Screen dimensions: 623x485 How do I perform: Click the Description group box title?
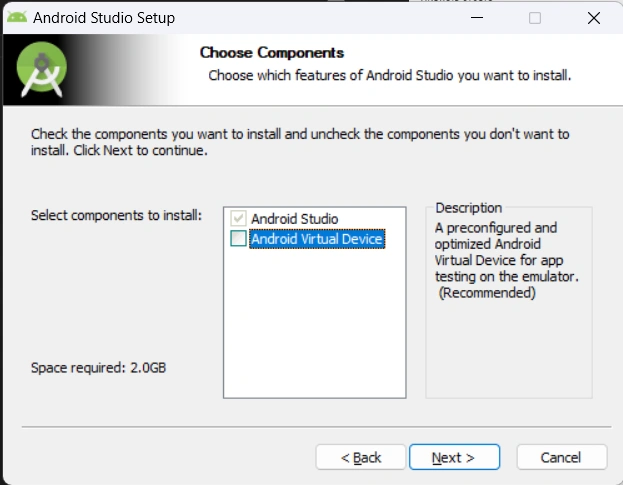[x=469, y=208]
